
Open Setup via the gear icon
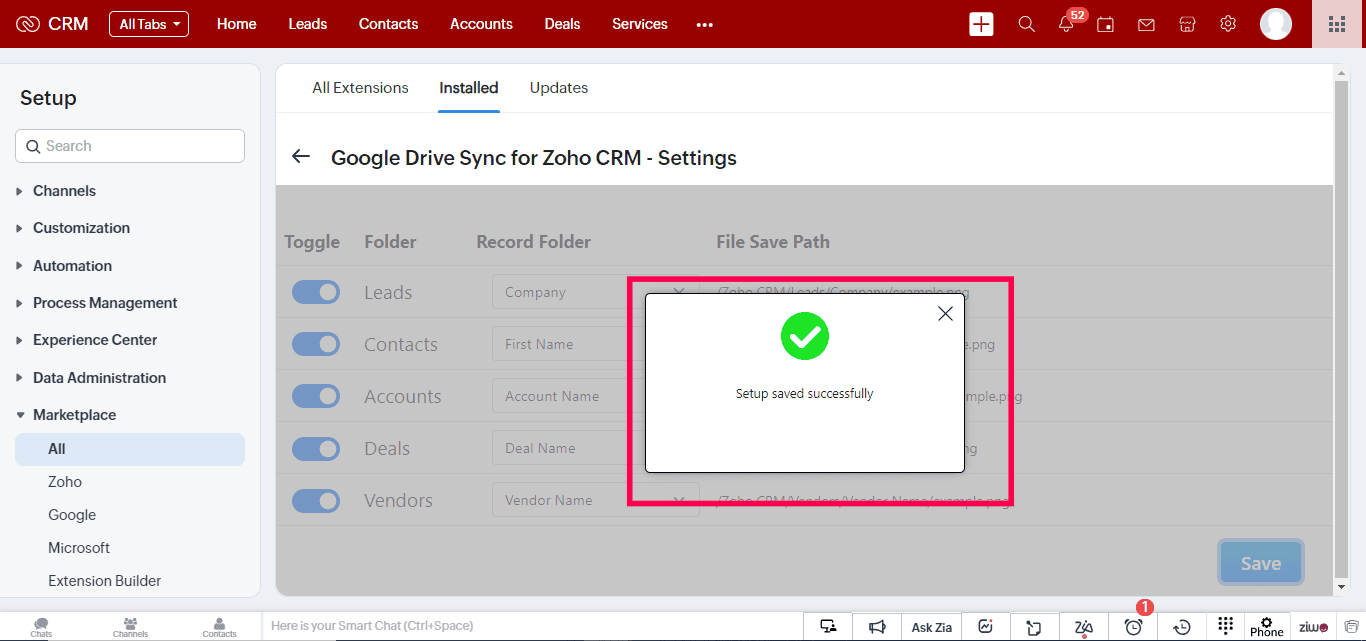[x=1228, y=24]
